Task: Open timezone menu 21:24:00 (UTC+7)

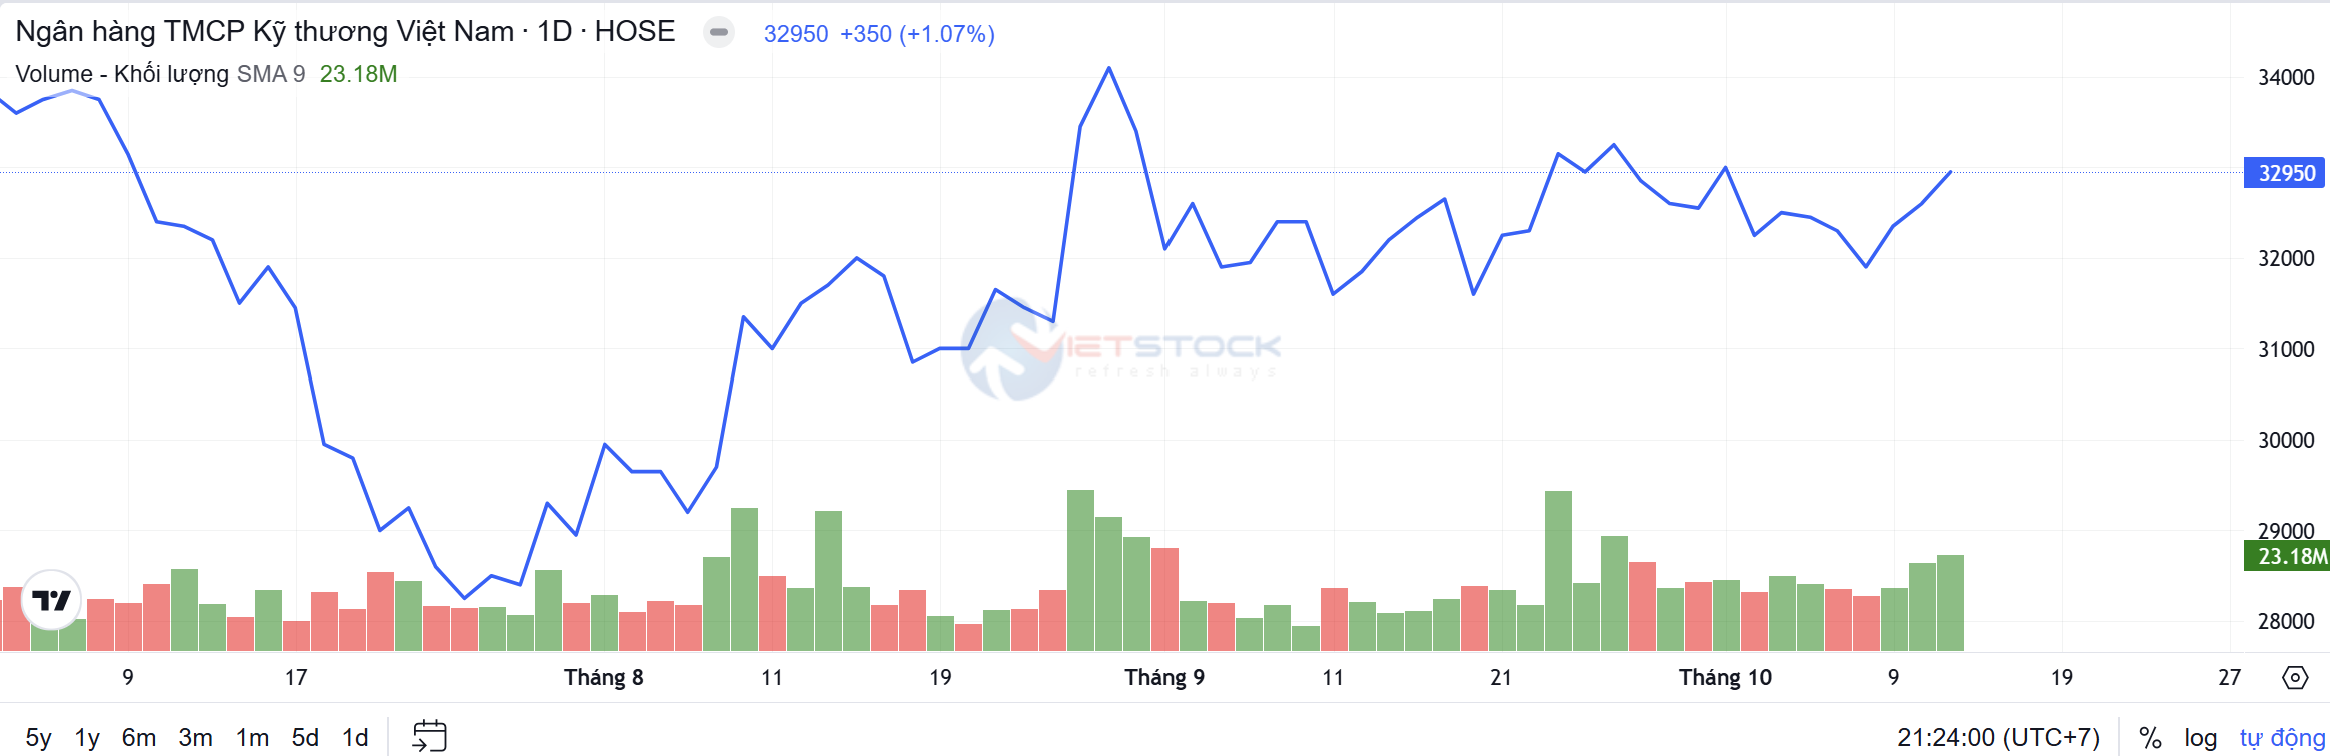Action: (1998, 738)
